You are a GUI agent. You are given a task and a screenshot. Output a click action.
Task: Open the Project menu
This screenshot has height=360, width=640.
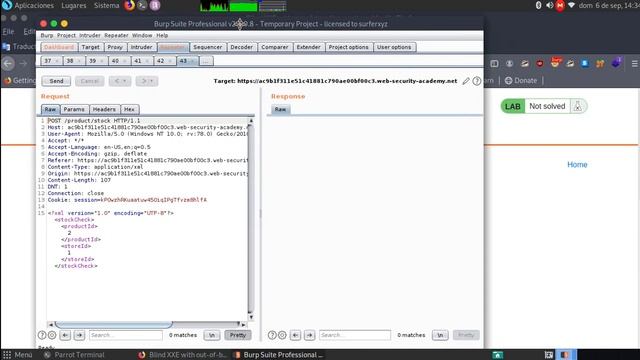click(66, 36)
